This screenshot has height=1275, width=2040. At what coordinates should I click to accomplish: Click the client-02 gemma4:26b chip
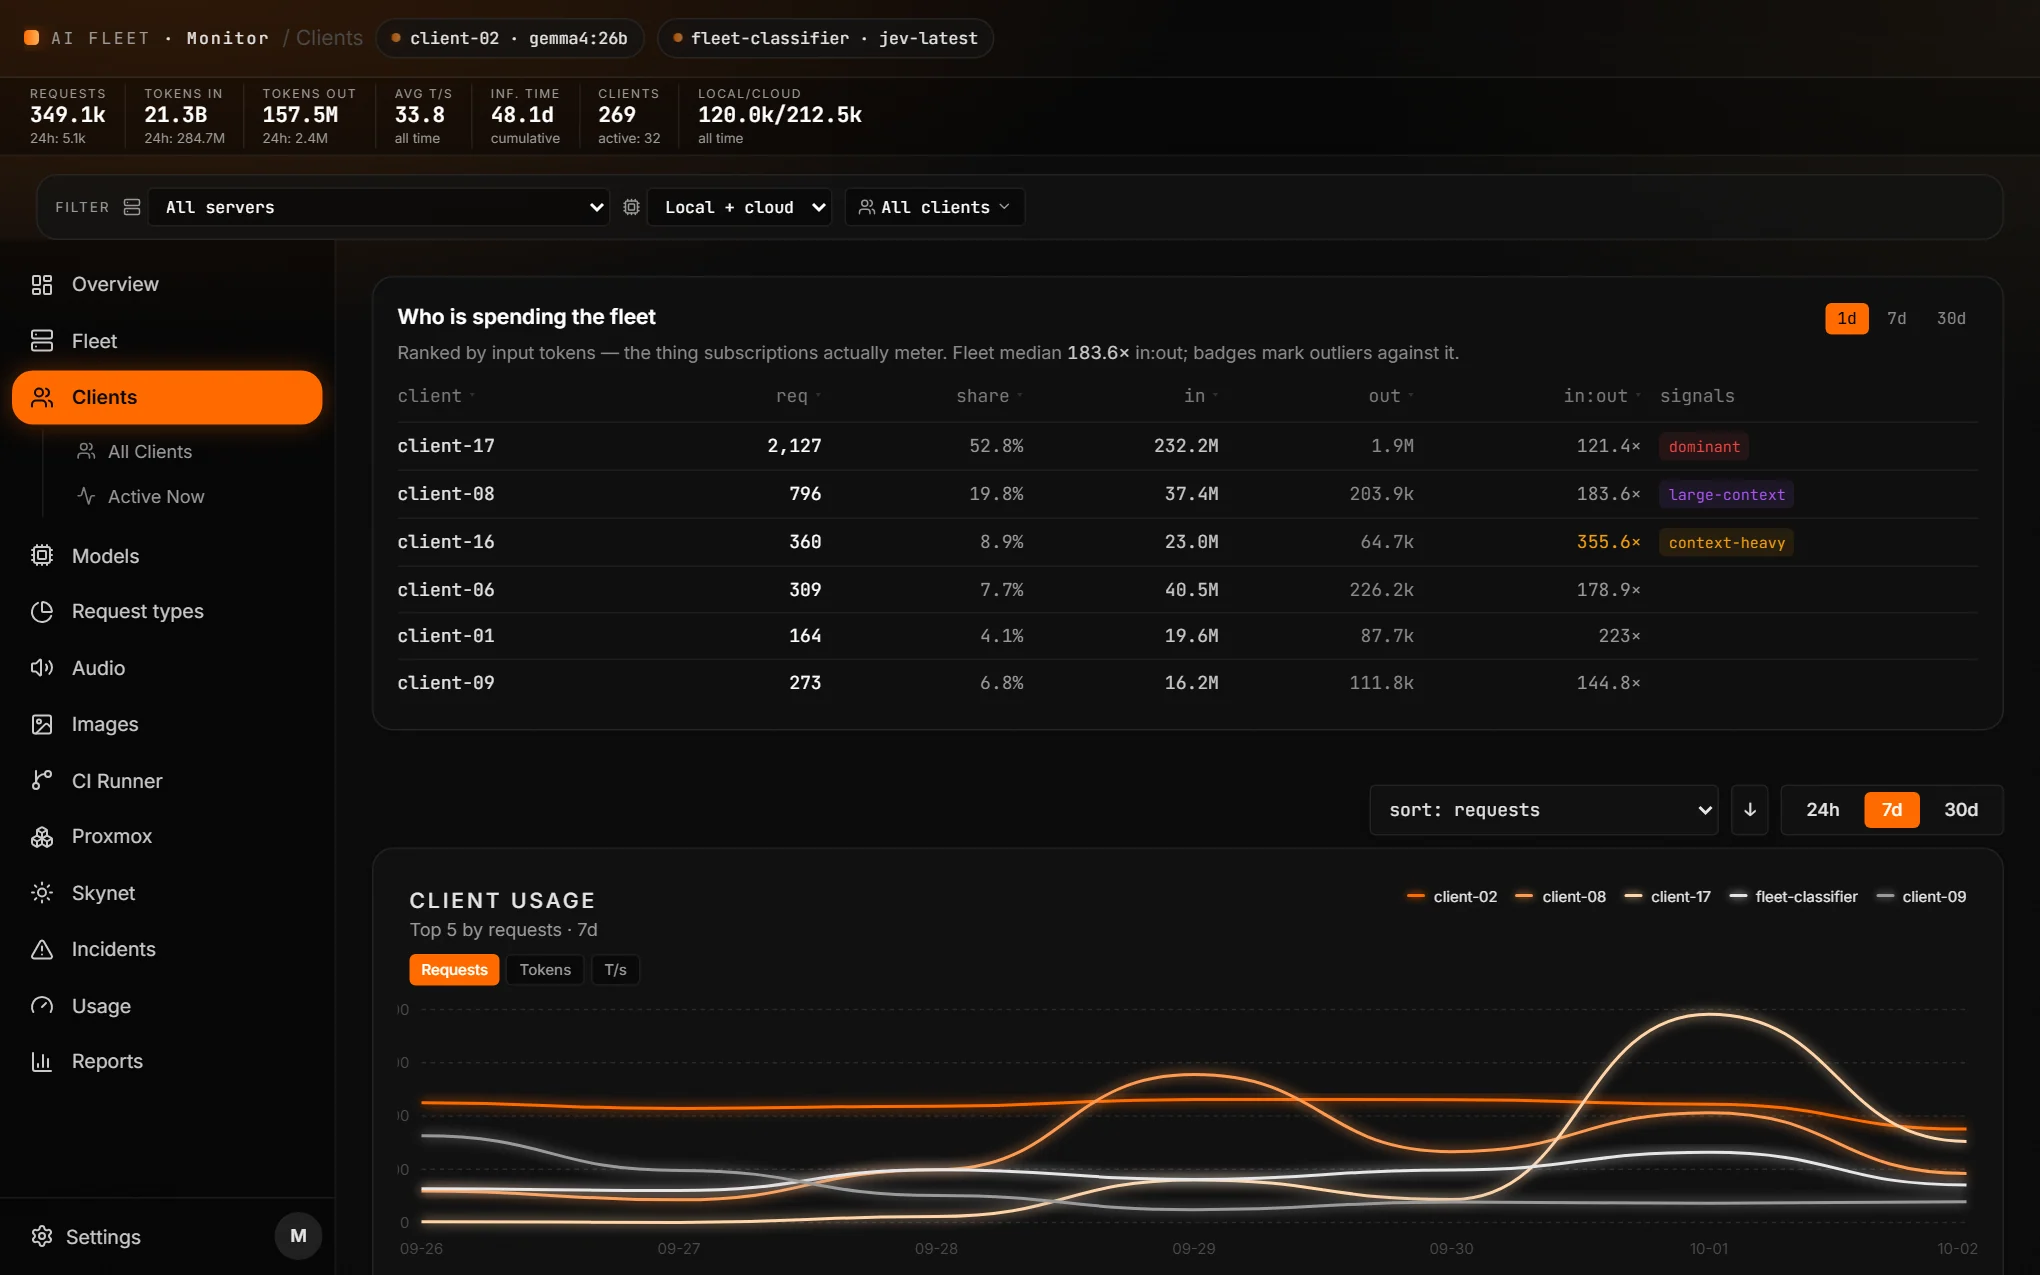510,38
